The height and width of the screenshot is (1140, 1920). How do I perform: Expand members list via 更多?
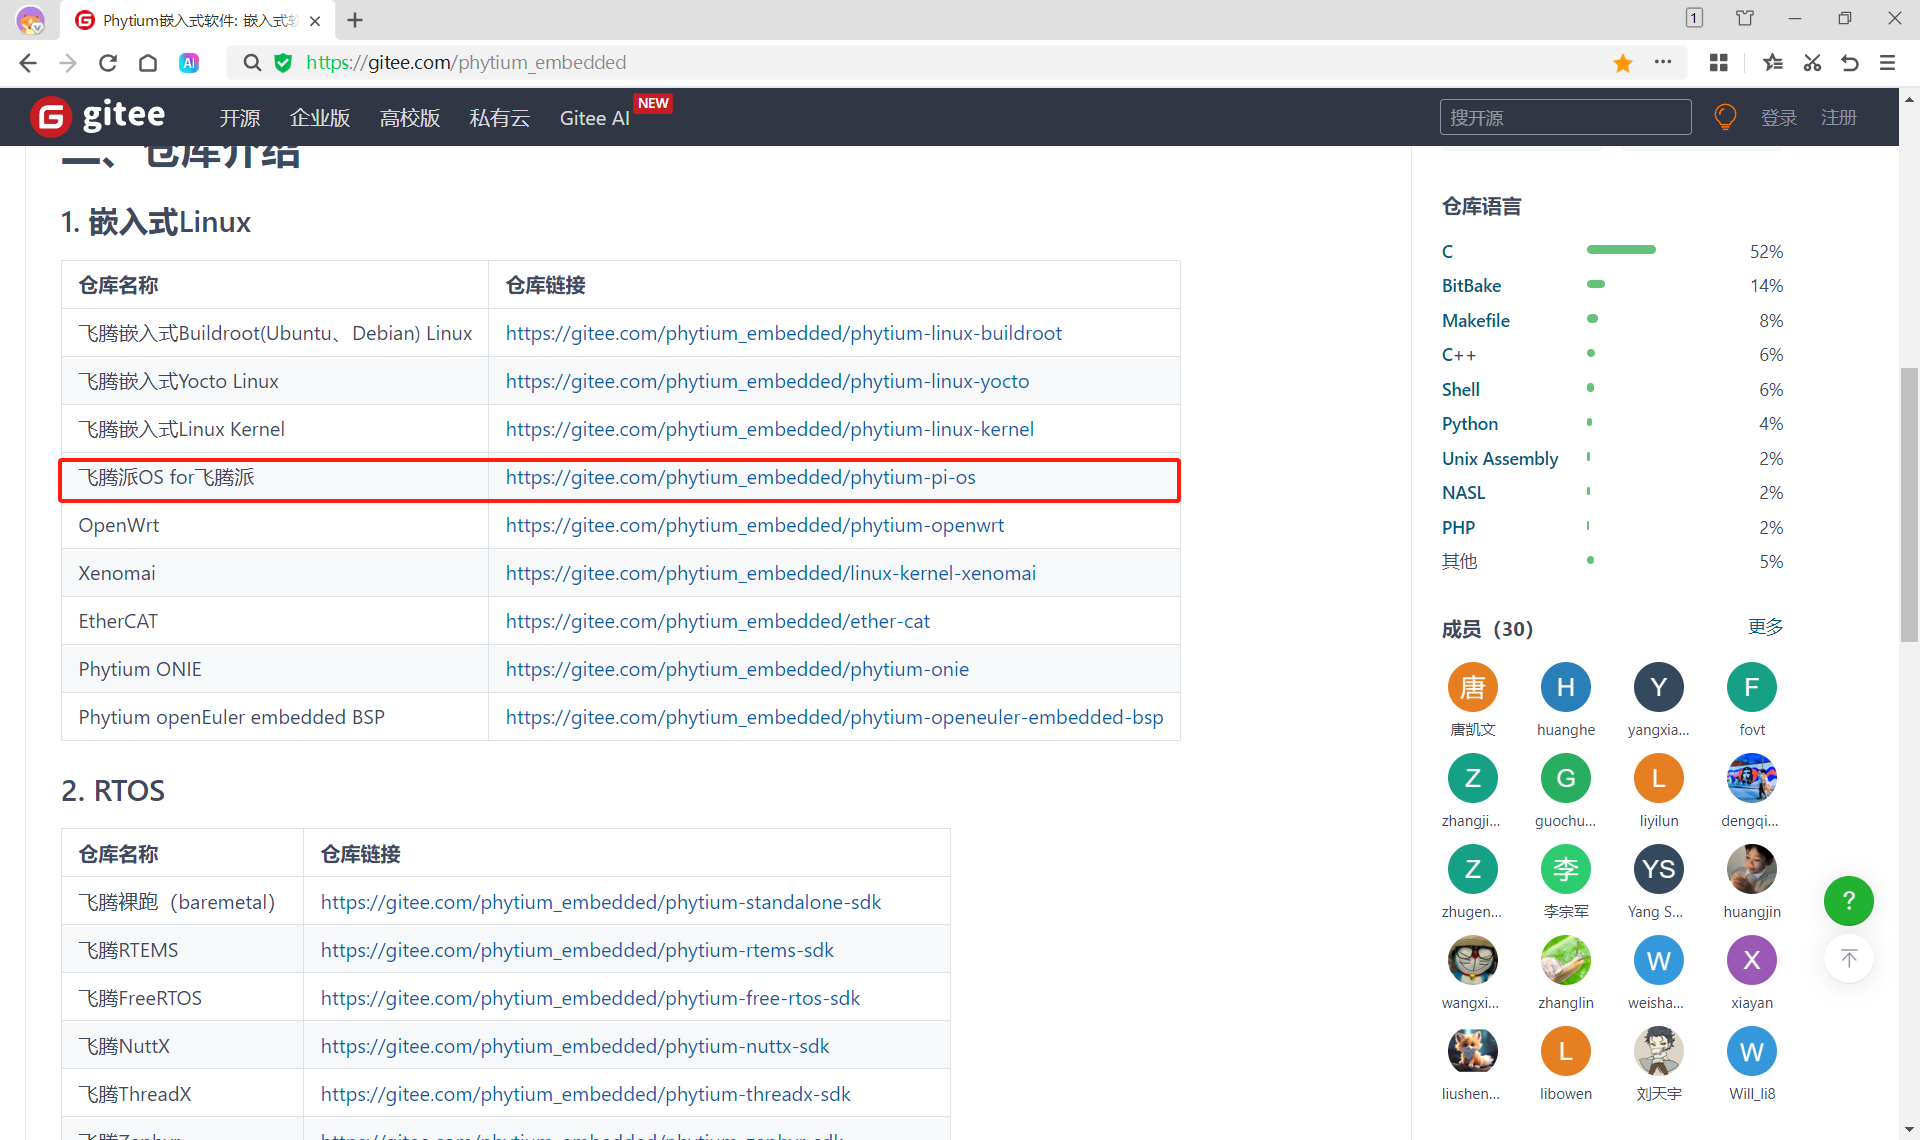1765,627
